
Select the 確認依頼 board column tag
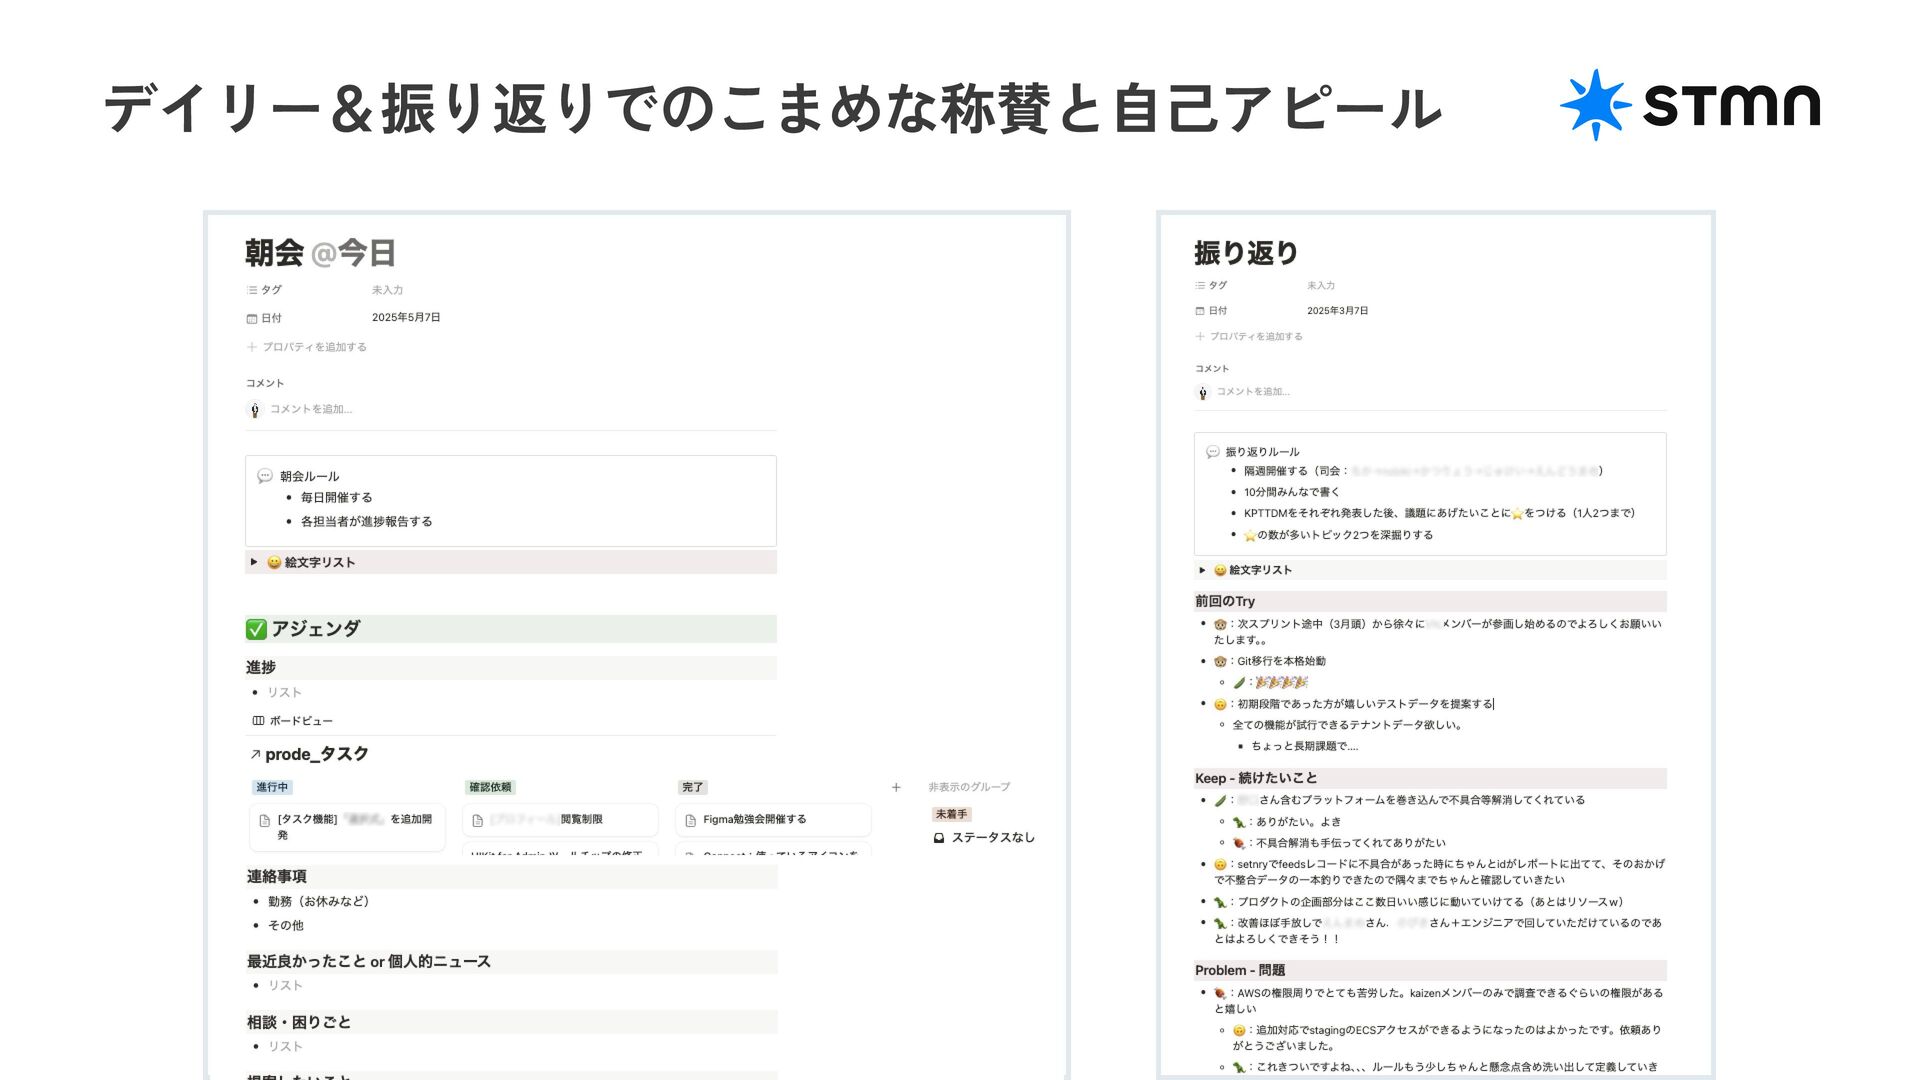pos(490,787)
